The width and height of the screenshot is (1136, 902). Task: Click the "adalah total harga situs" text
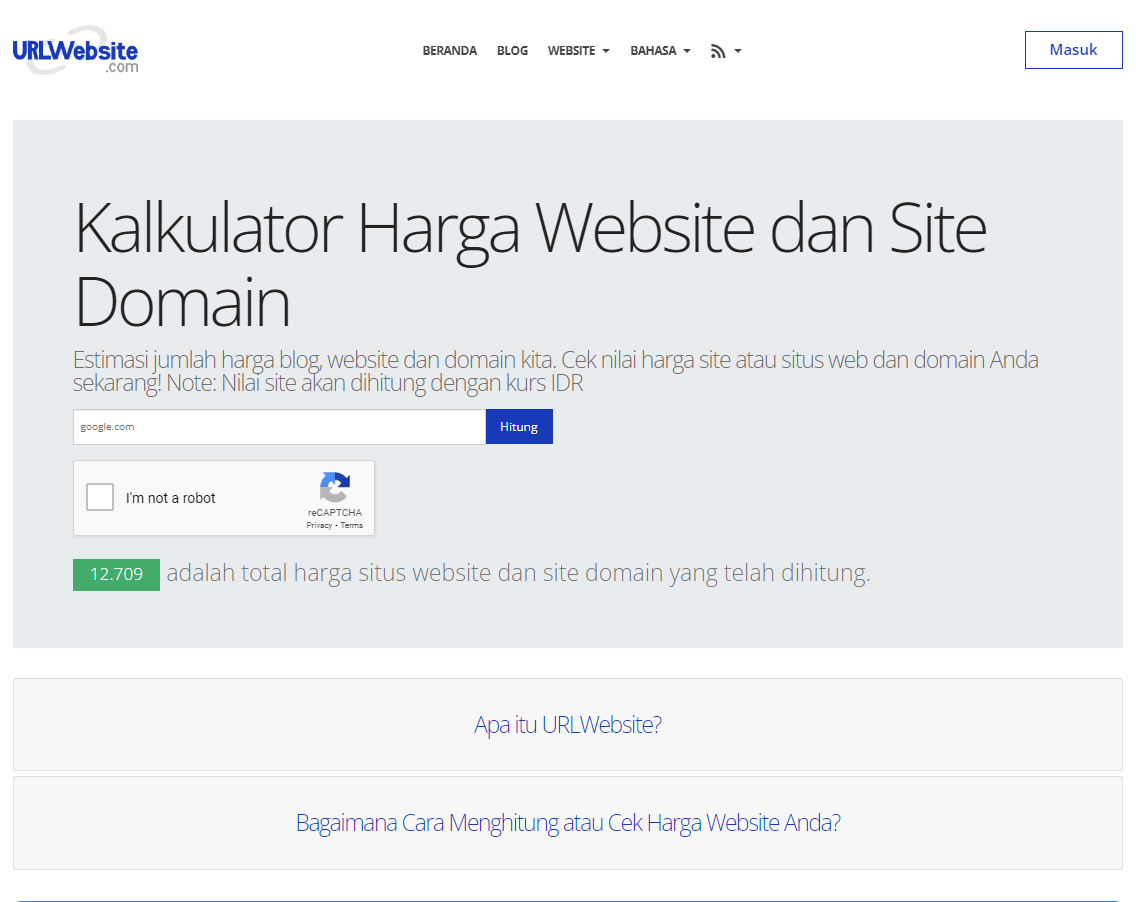pyautogui.click(x=518, y=574)
